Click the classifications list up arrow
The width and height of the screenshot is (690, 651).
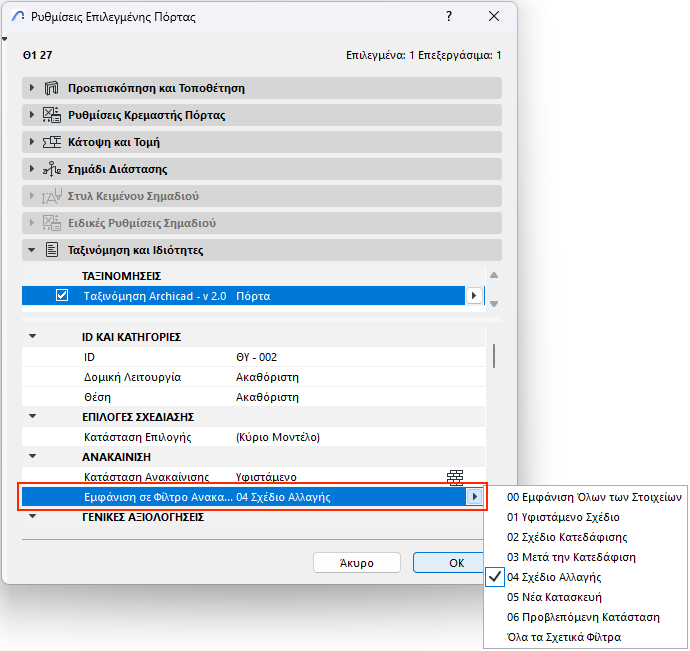[494, 276]
